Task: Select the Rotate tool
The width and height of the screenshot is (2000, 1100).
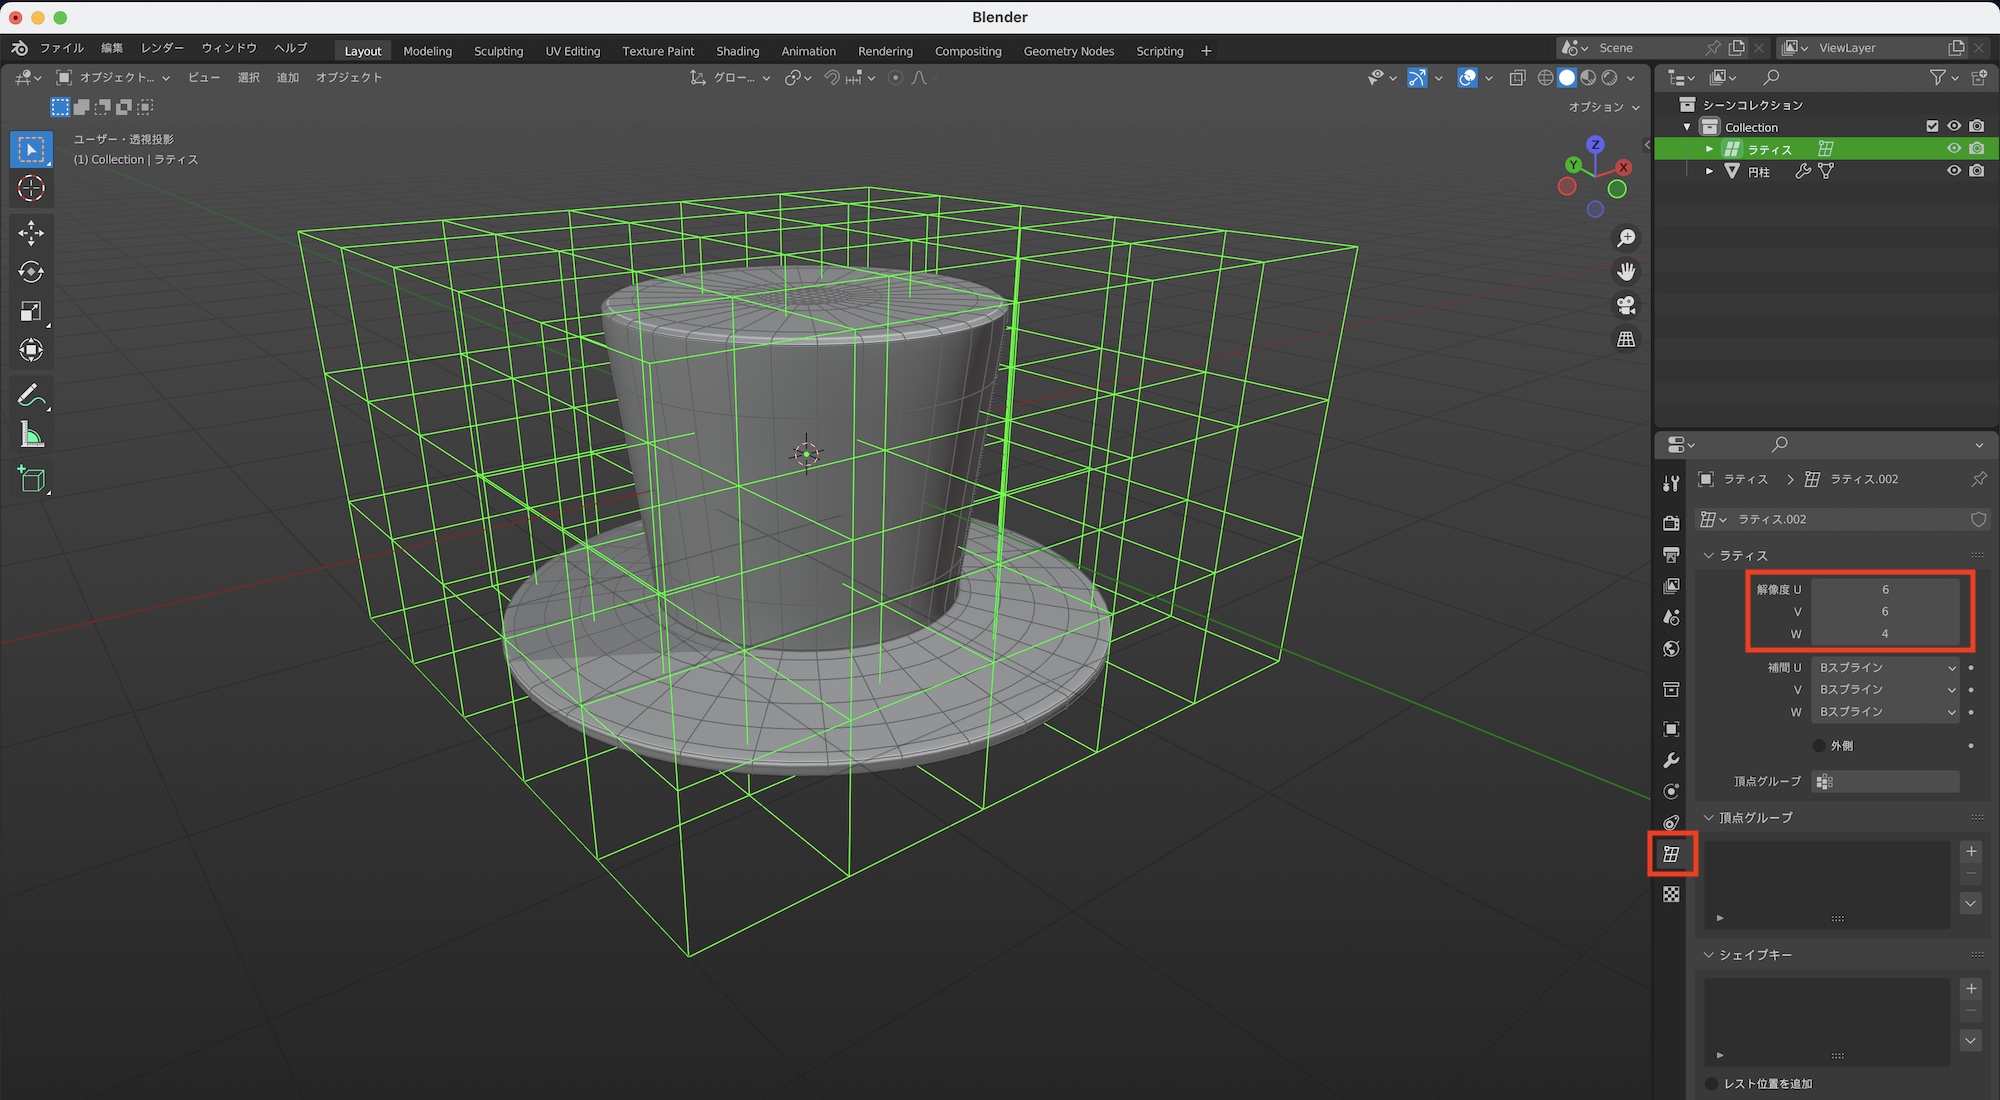Action: [31, 272]
